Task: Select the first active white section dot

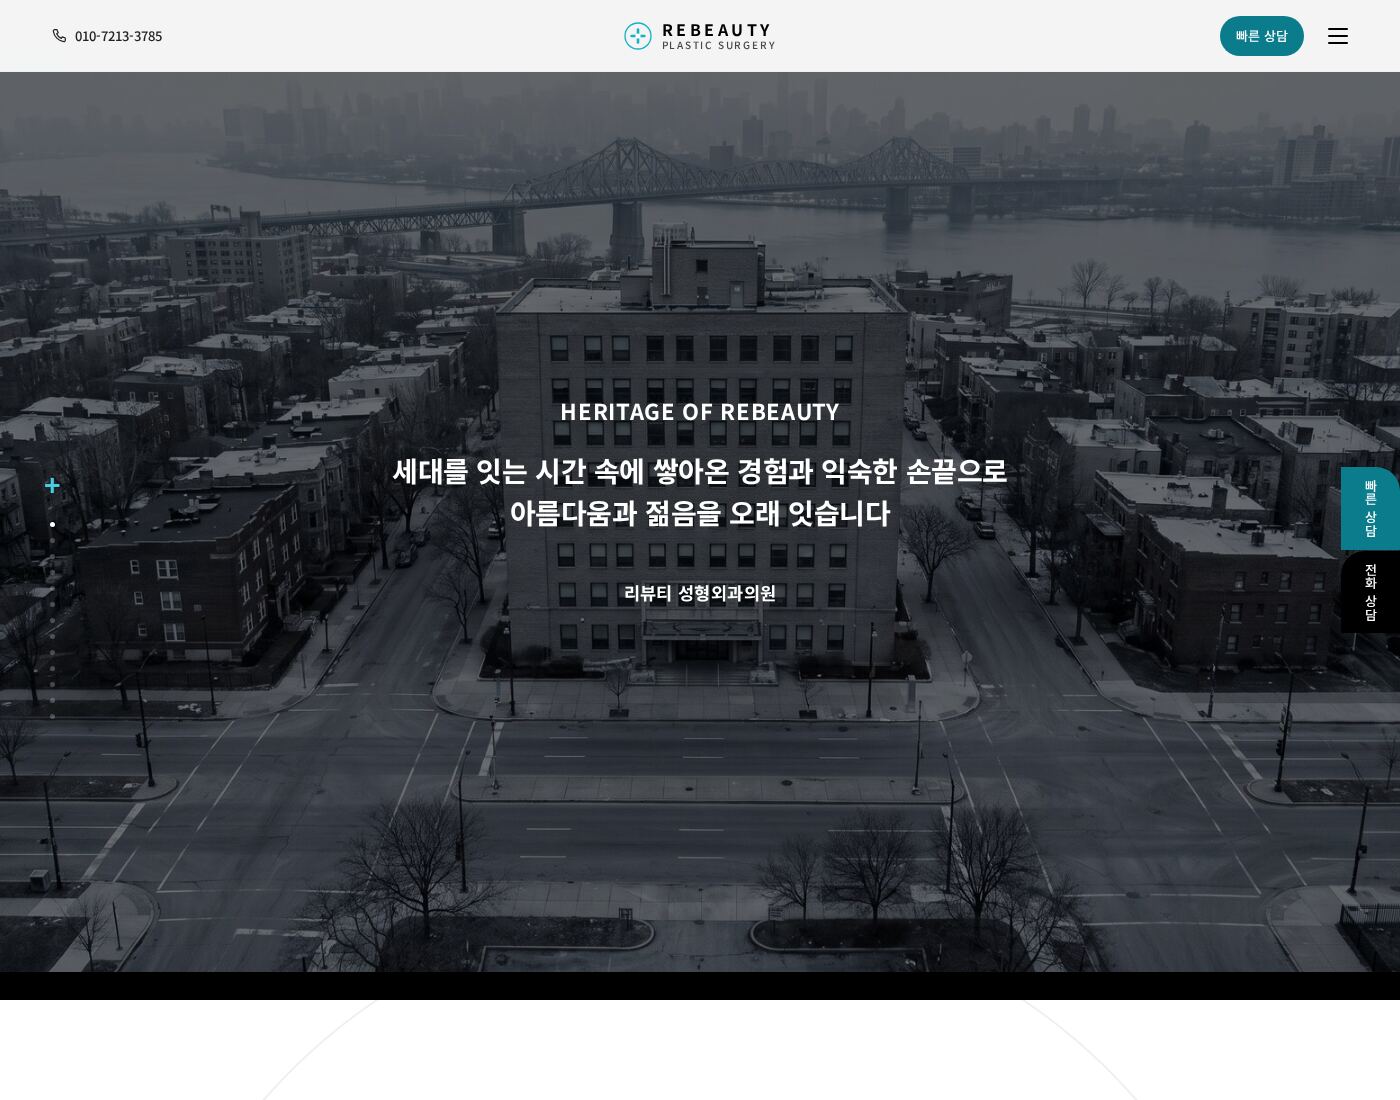Action: pyautogui.click(x=52, y=525)
